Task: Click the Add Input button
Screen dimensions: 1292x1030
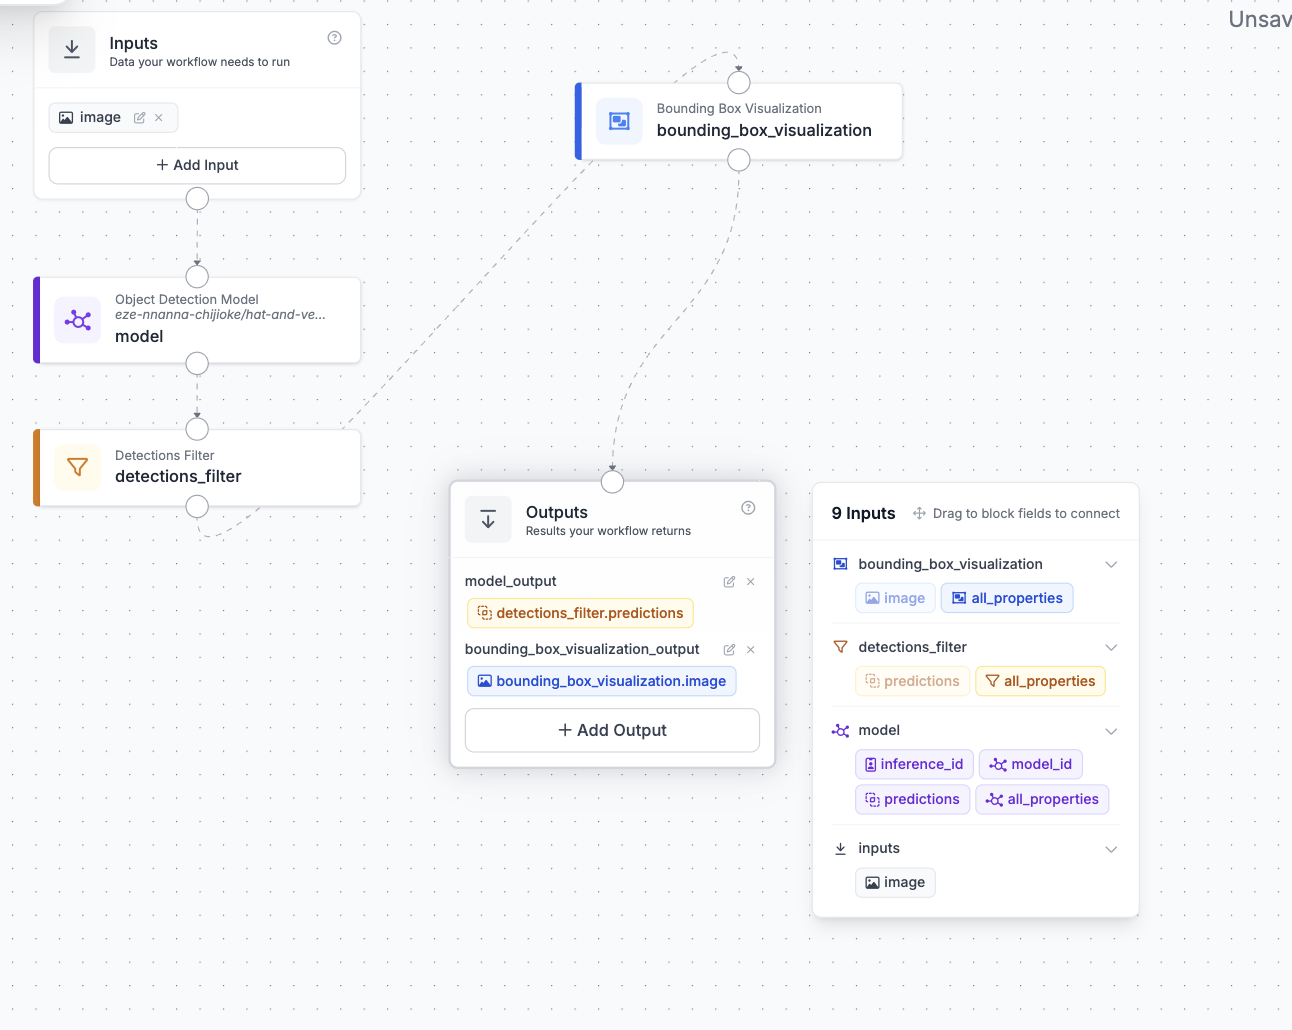Action: point(197,166)
